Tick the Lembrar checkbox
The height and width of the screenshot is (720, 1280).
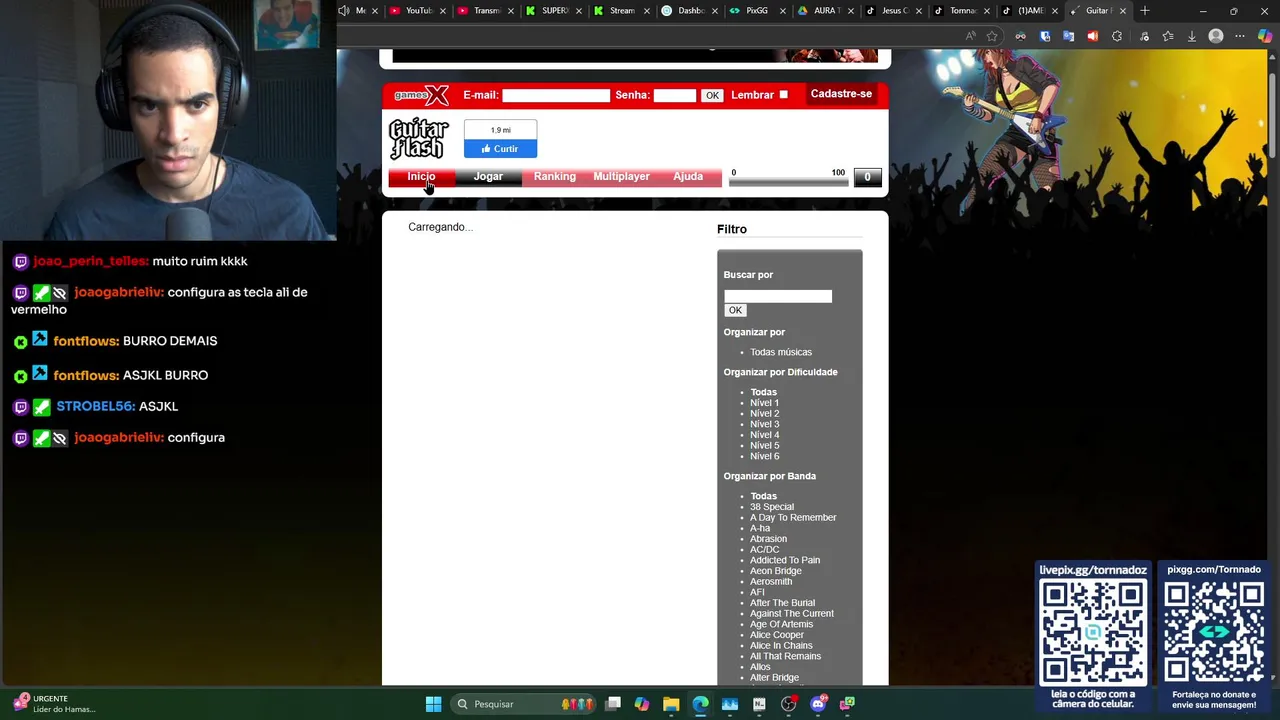point(783,95)
